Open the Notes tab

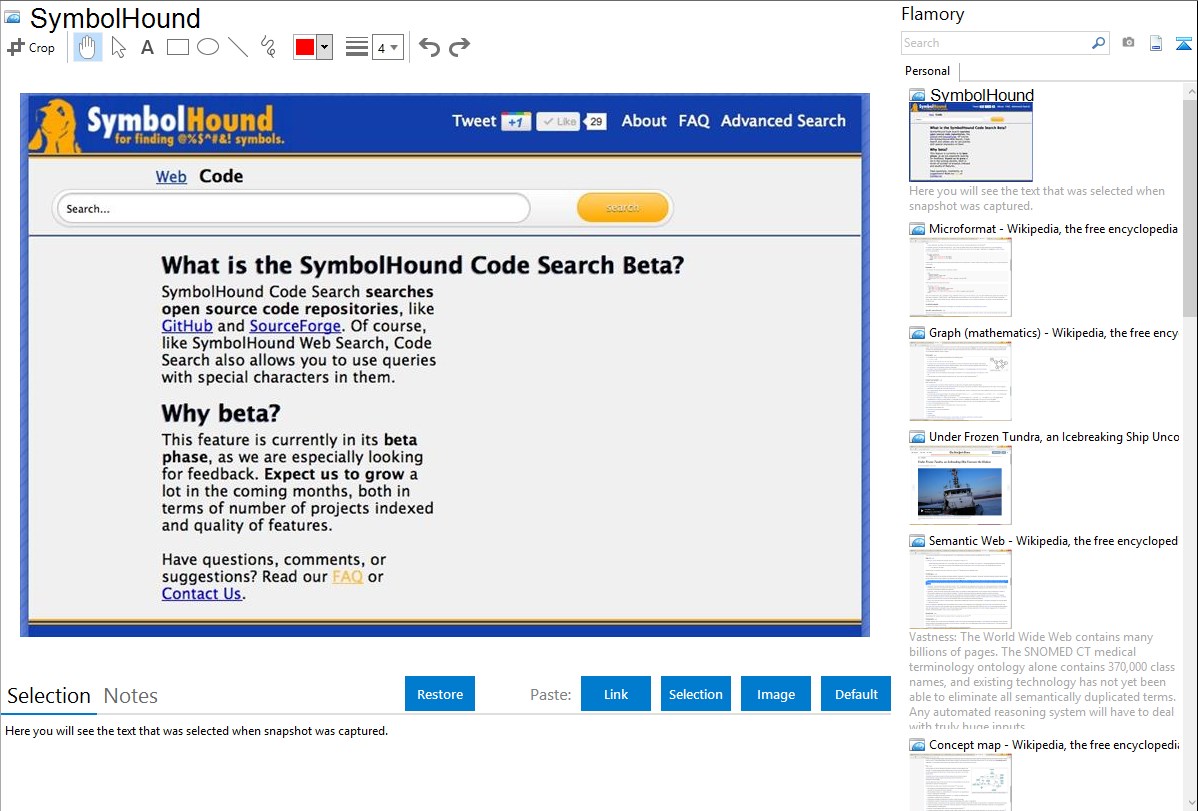click(131, 696)
